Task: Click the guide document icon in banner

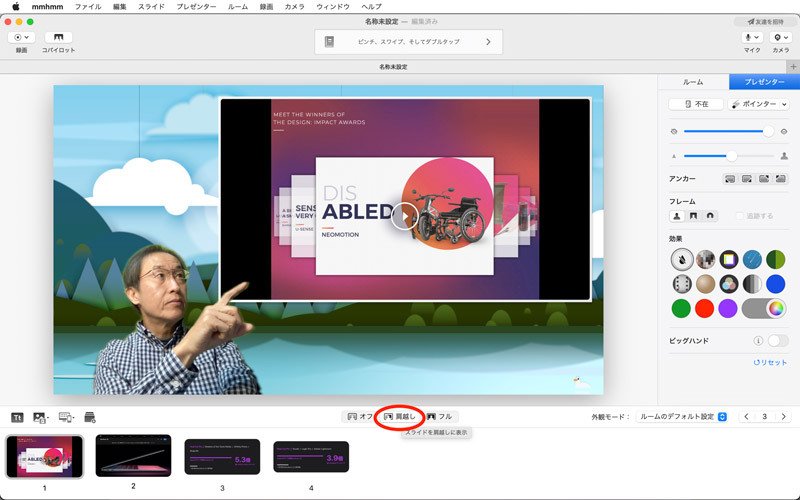Action: (x=330, y=42)
